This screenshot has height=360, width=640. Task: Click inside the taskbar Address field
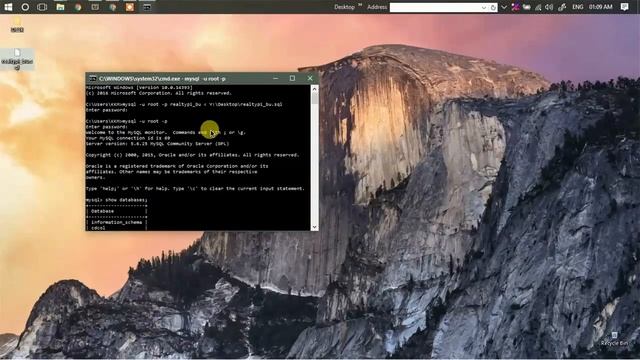click(435, 7)
